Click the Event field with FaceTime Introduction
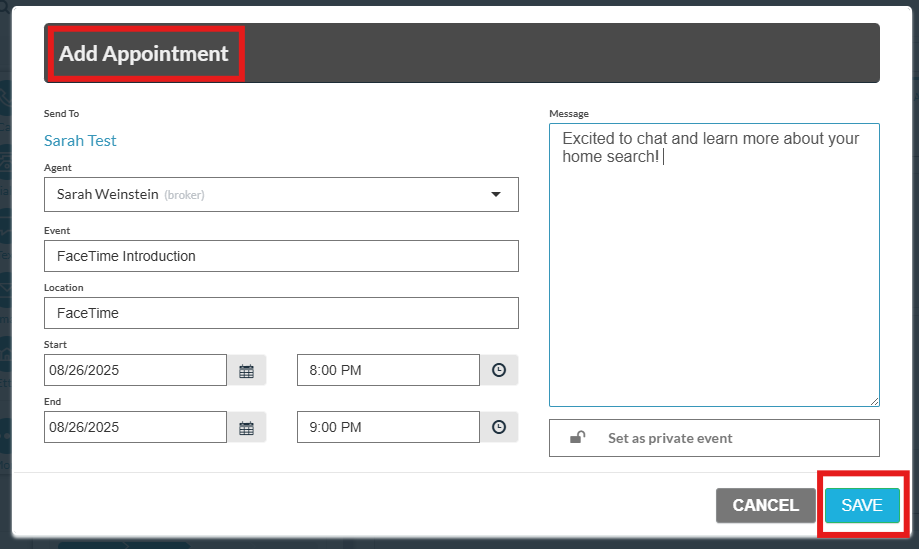Viewport: 919px width, 549px height. pyautogui.click(x=281, y=256)
